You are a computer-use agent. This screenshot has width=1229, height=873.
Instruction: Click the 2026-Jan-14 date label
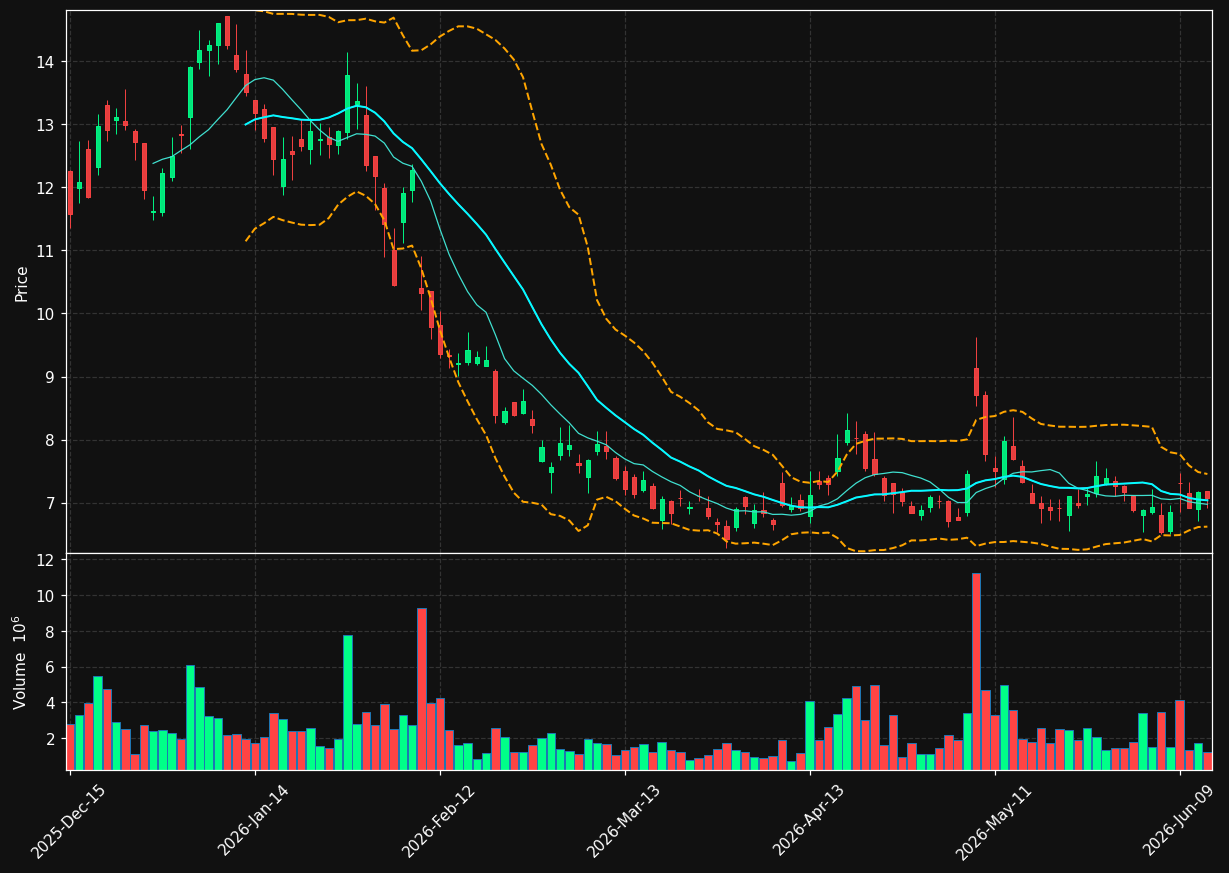pos(253,822)
